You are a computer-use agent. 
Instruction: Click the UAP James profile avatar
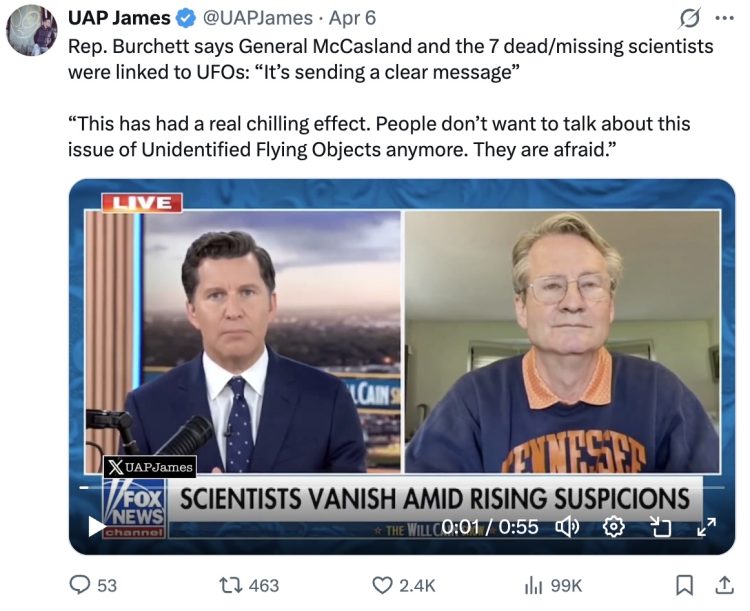(x=31, y=31)
